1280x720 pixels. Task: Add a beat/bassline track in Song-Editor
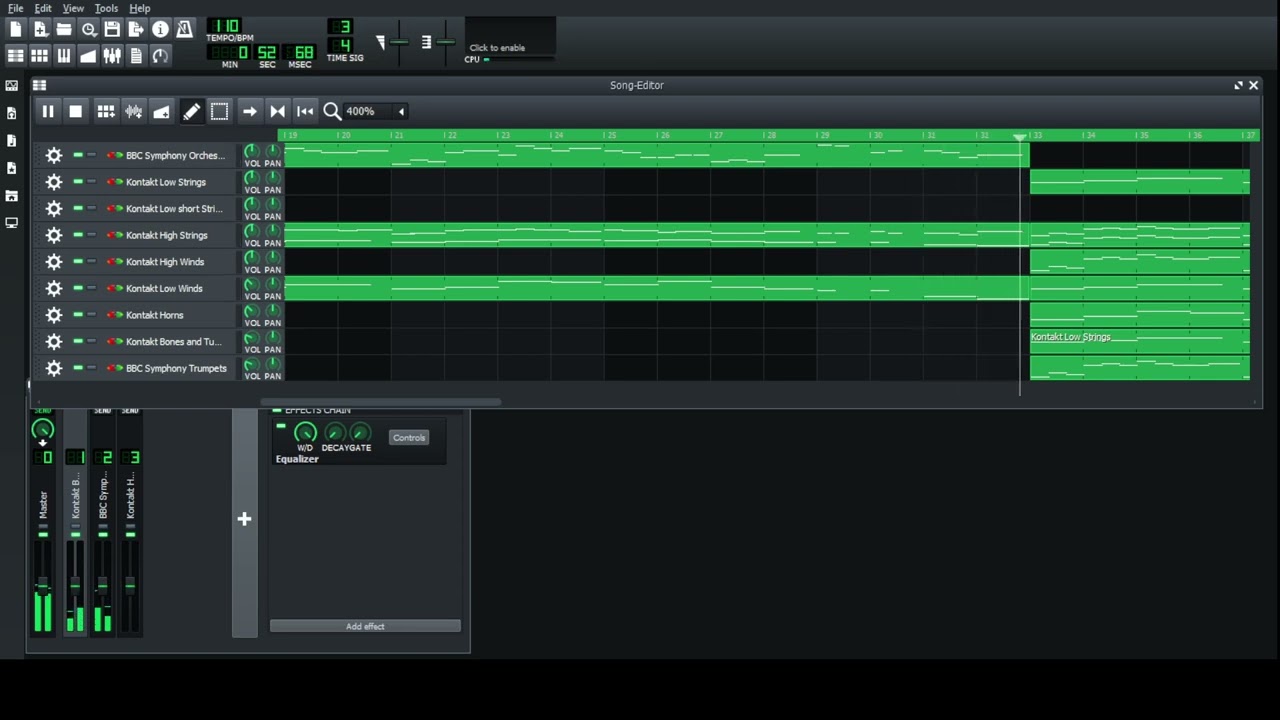(105, 111)
